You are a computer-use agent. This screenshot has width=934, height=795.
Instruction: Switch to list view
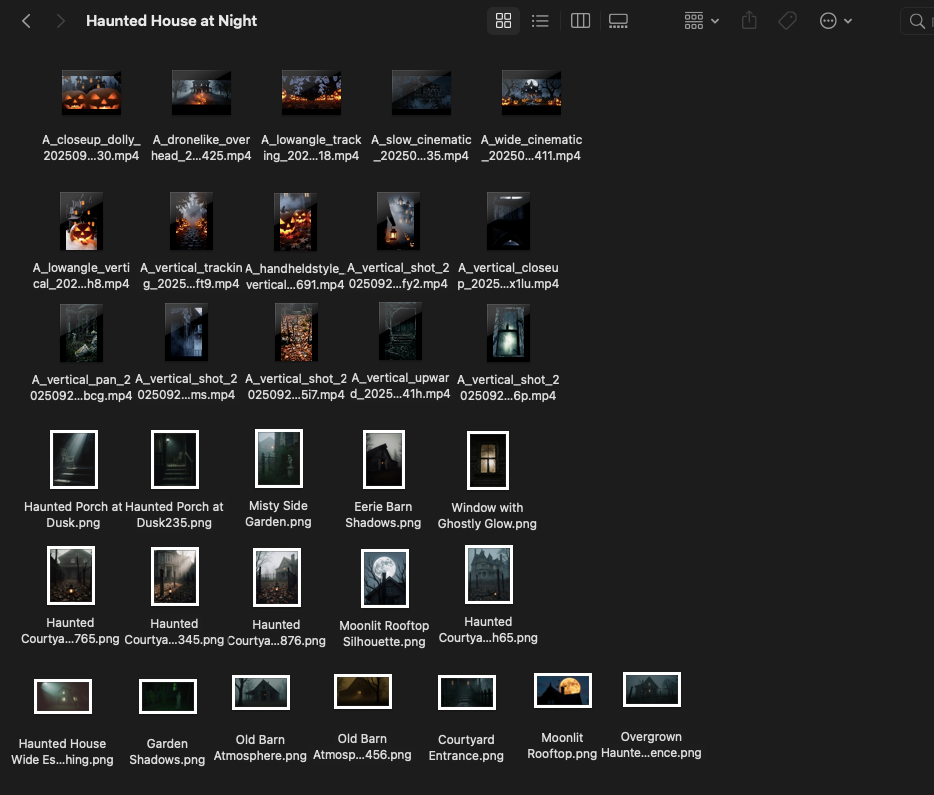pyautogui.click(x=540, y=21)
